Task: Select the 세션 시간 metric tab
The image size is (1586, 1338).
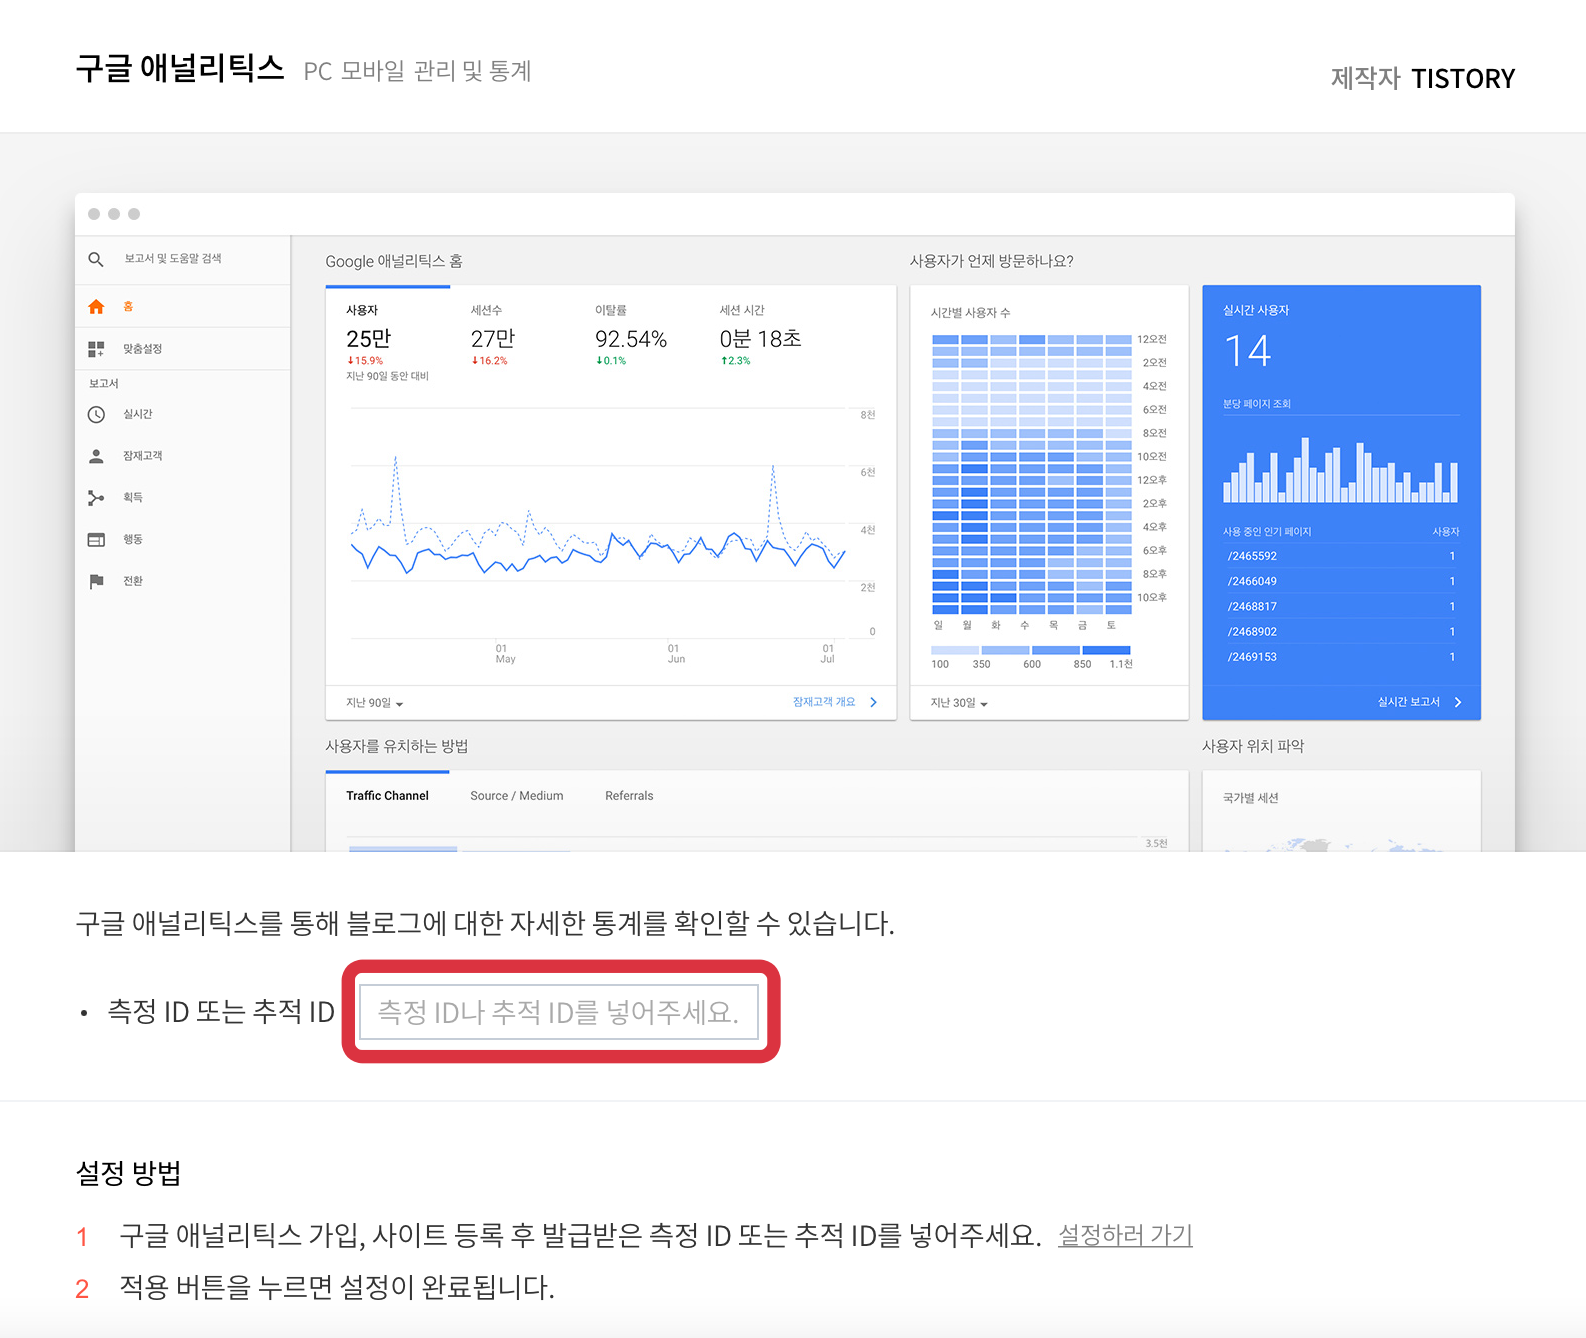Action: coord(762,335)
